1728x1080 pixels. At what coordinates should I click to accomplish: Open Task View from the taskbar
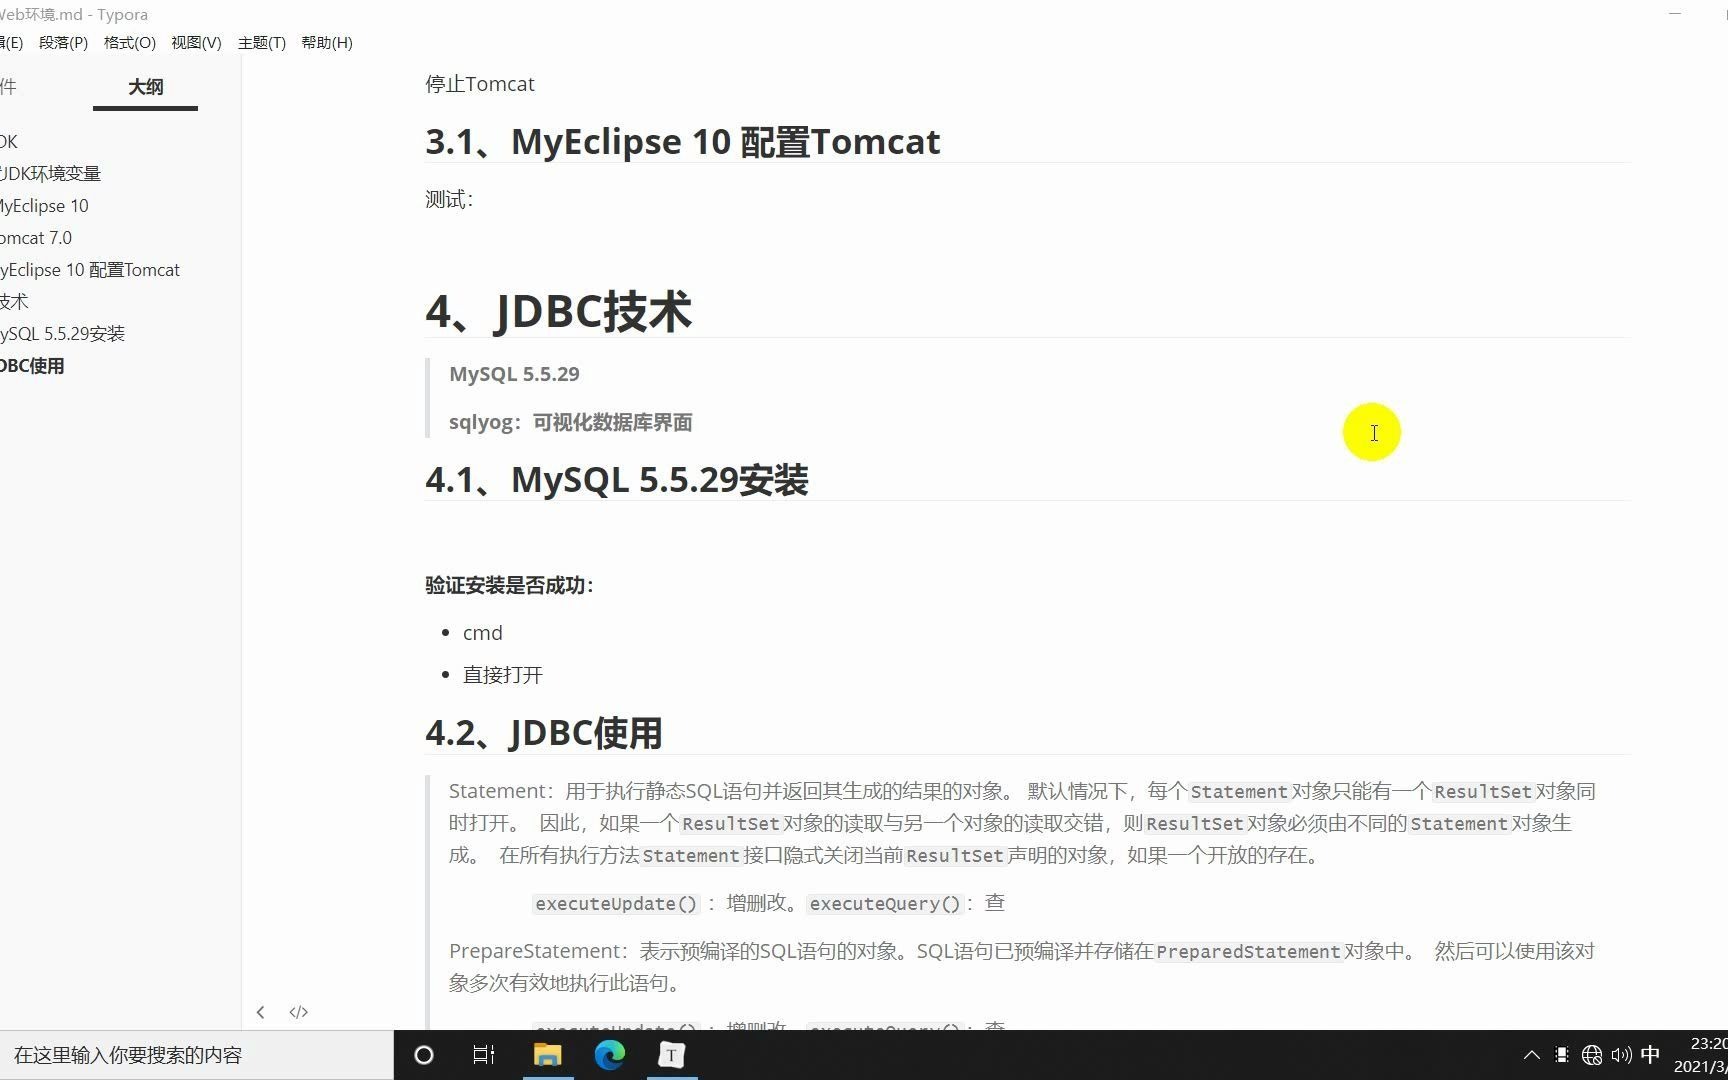click(x=484, y=1055)
